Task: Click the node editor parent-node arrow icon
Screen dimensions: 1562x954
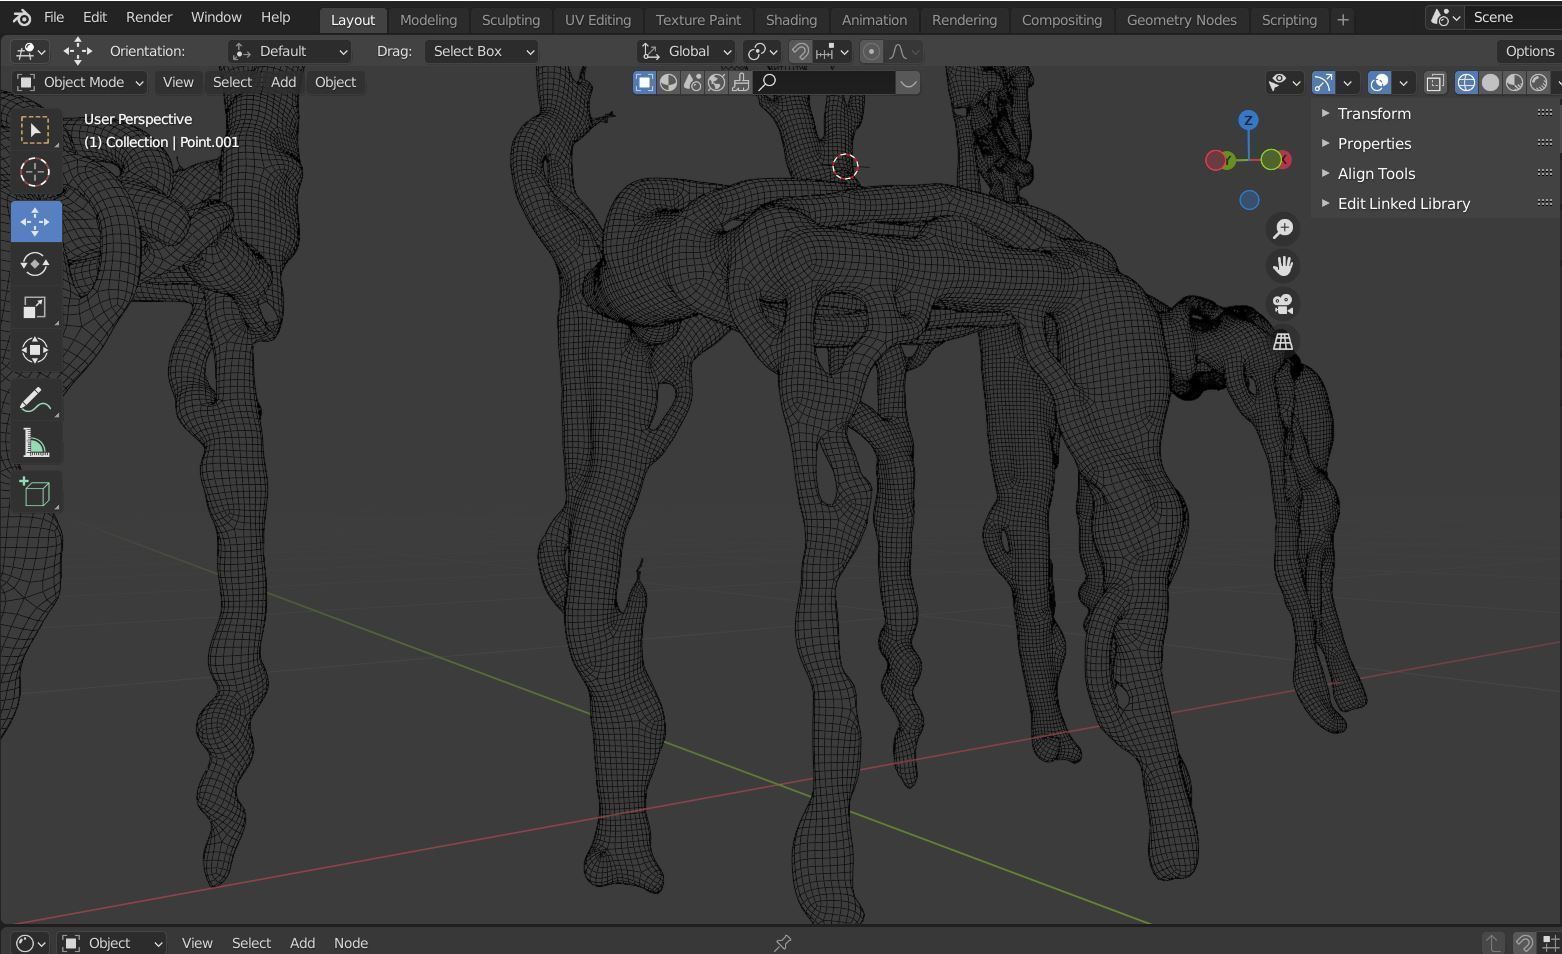Action: [1492, 943]
